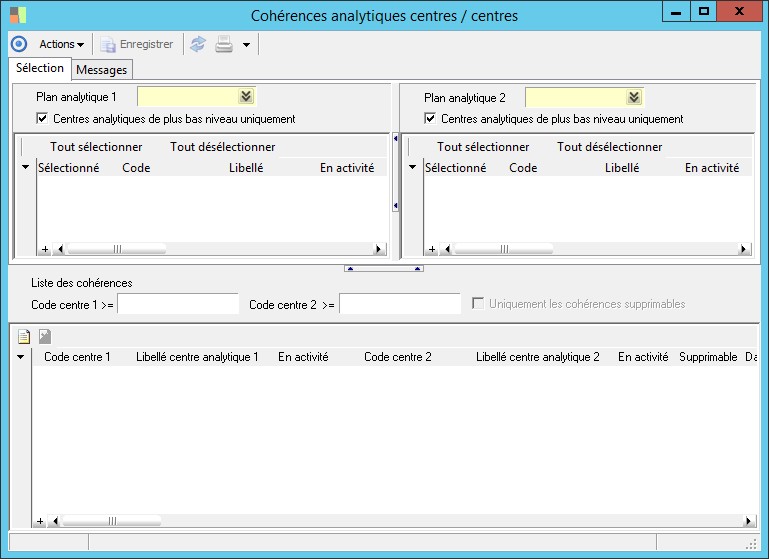Click the blue circular target icon in toolbar

[18, 44]
